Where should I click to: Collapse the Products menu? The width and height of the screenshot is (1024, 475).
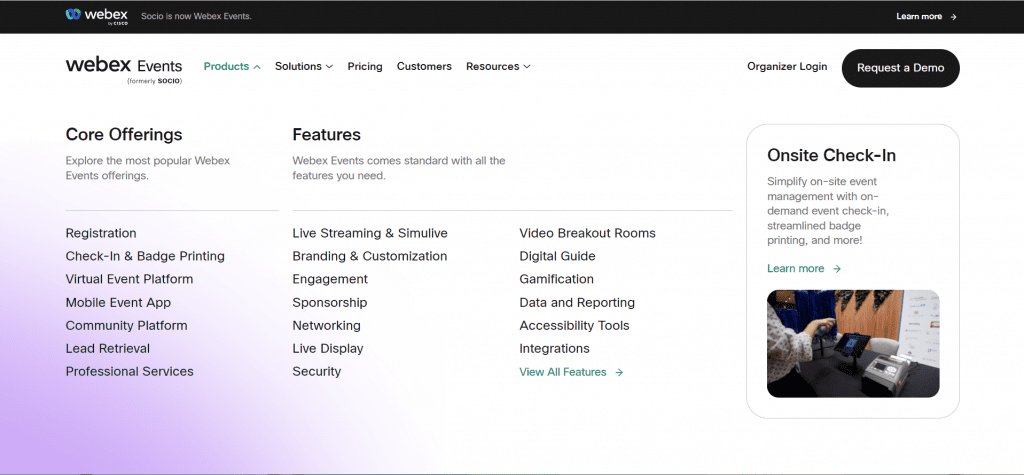tap(232, 67)
